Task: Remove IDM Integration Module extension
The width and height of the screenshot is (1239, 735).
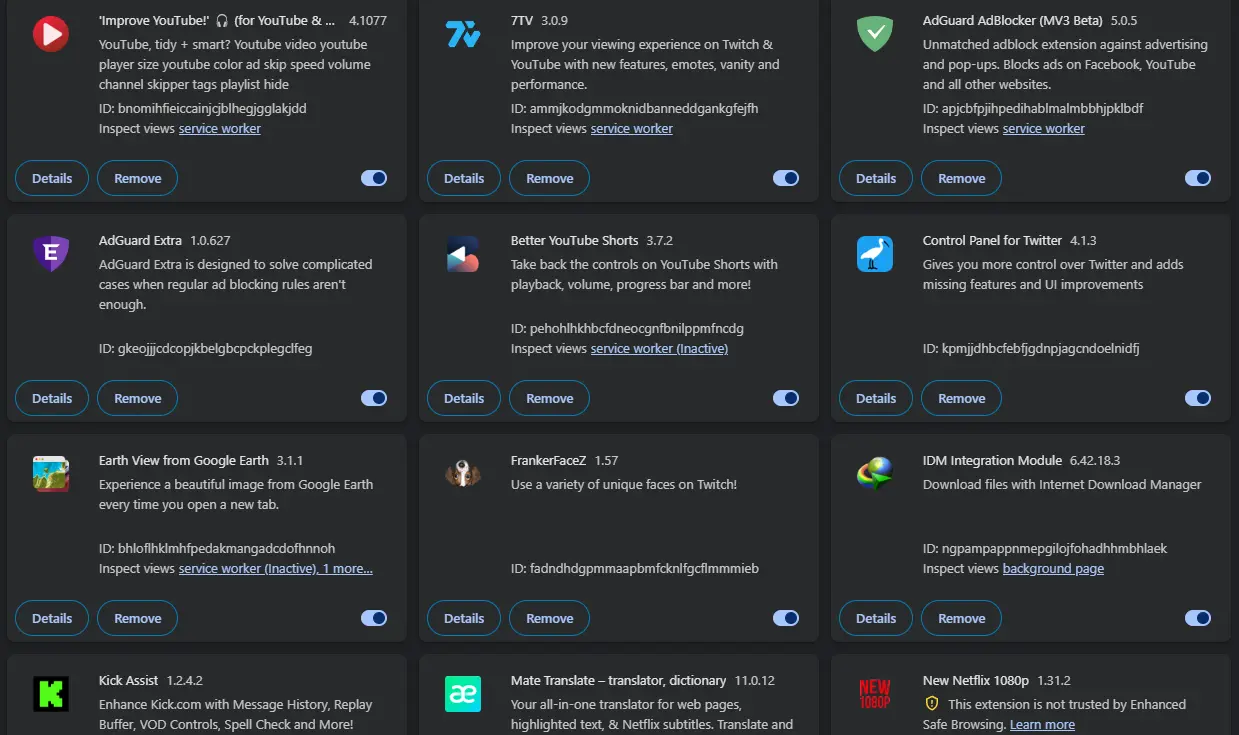Action: click(x=961, y=618)
